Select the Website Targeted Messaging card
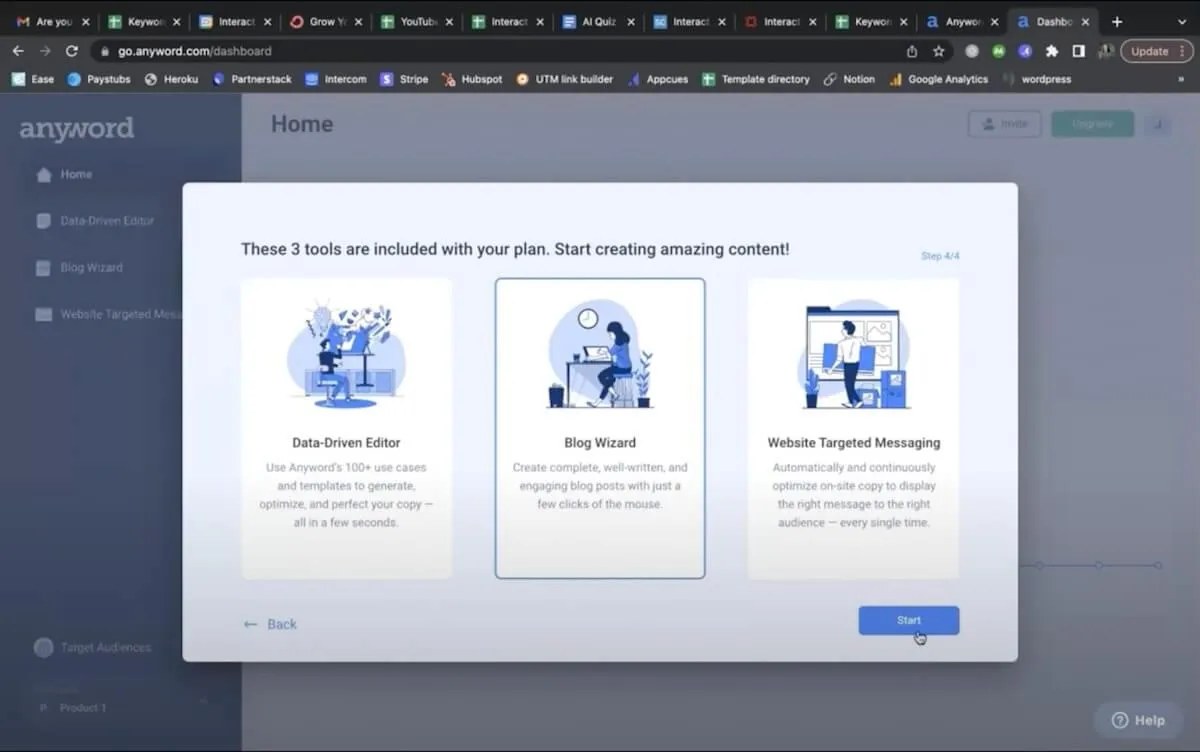Image resolution: width=1200 pixels, height=752 pixels. click(853, 428)
